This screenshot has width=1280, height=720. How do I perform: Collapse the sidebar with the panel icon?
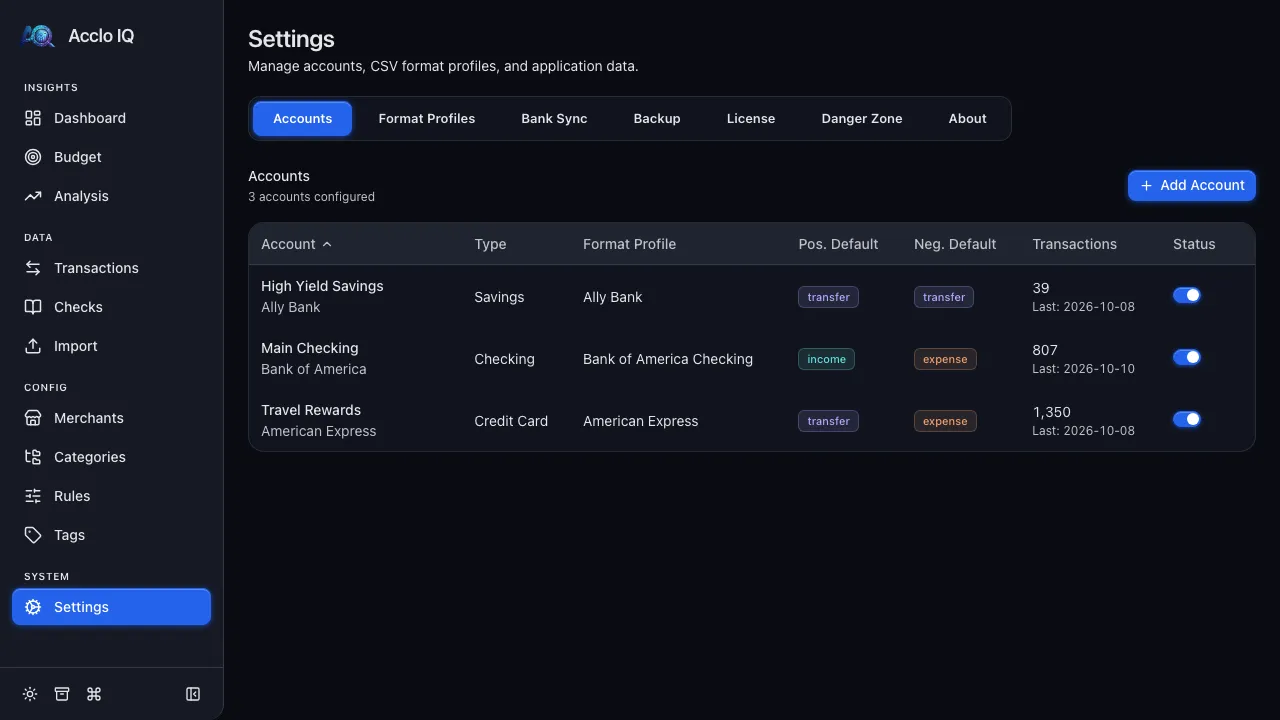(x=193, y=694)
